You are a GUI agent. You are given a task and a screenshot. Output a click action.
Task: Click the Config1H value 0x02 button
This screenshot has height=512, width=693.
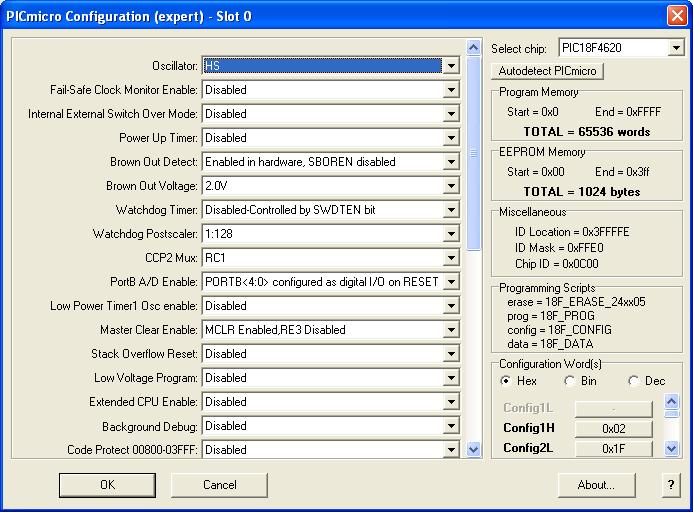coord(613,428)
